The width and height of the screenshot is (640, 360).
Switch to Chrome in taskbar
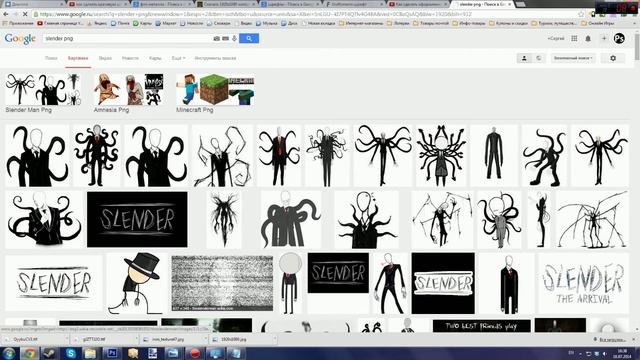(x=29, y=353)
